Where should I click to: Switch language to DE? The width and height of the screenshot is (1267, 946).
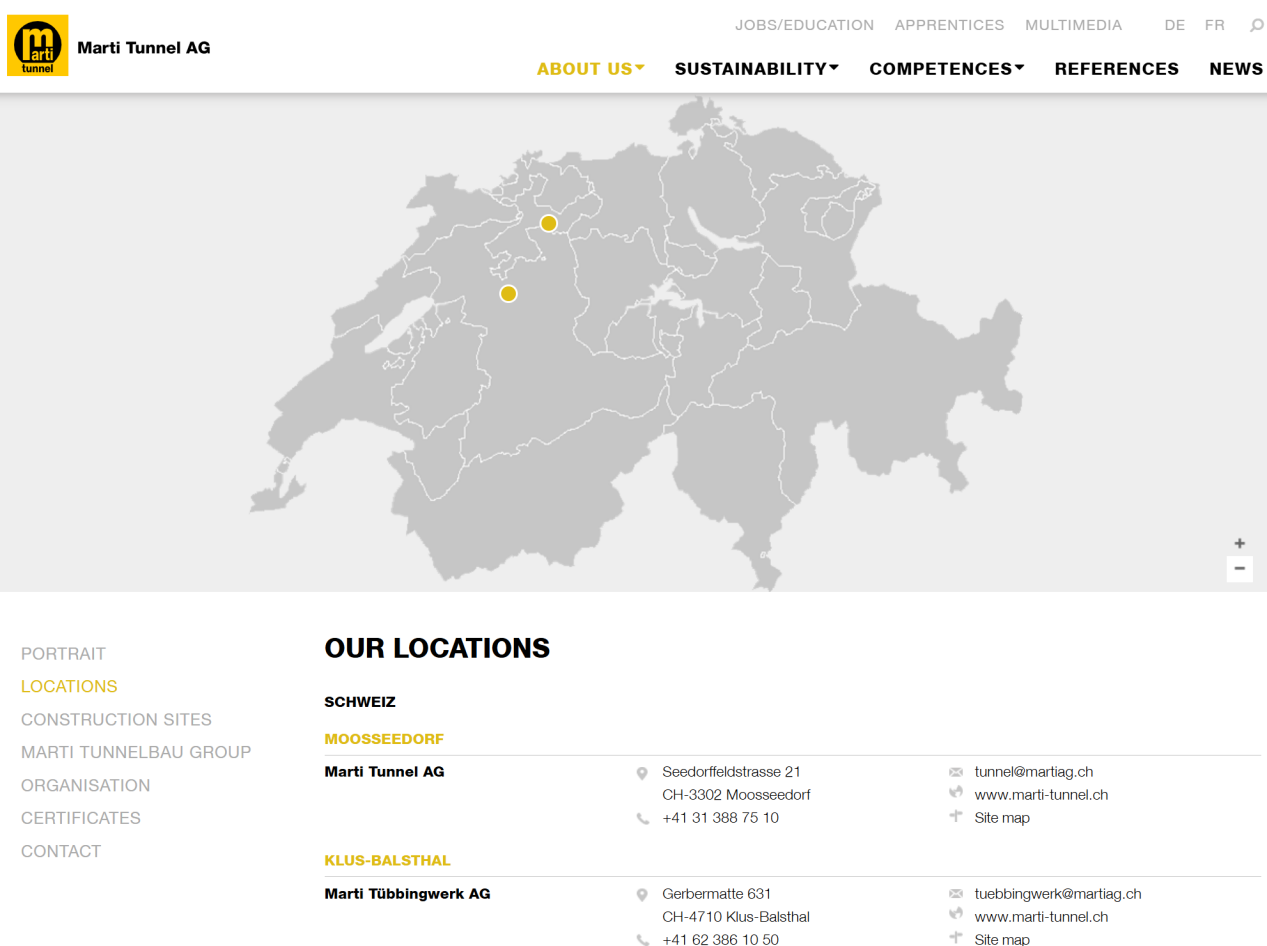(1174, 25)
